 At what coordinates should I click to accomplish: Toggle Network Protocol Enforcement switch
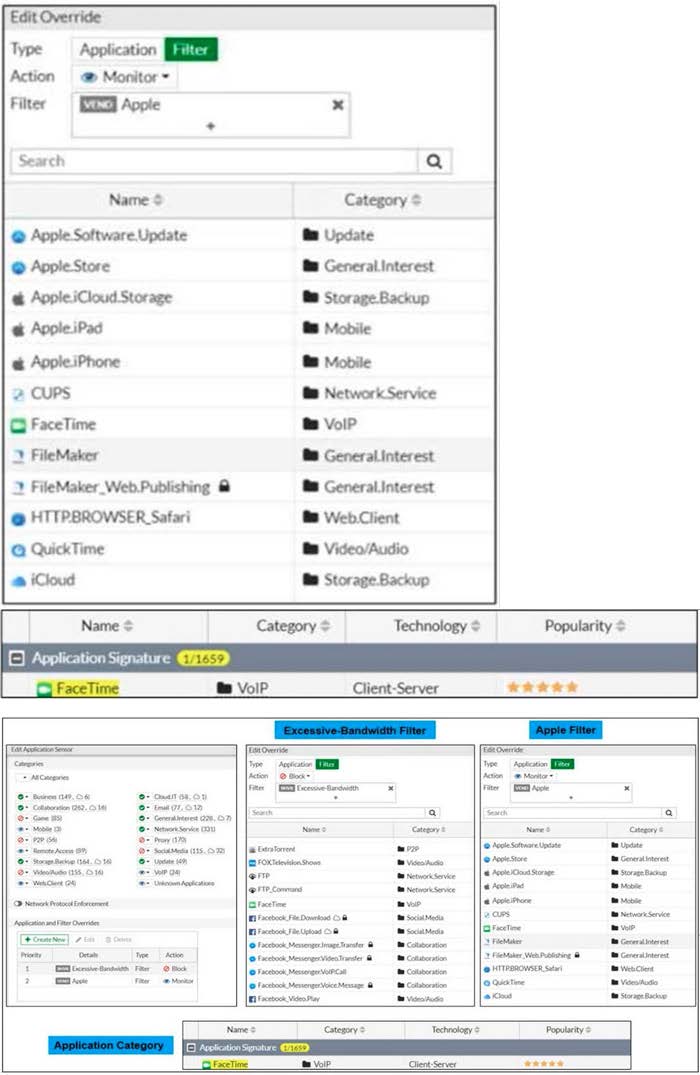[x=19, y=904]
